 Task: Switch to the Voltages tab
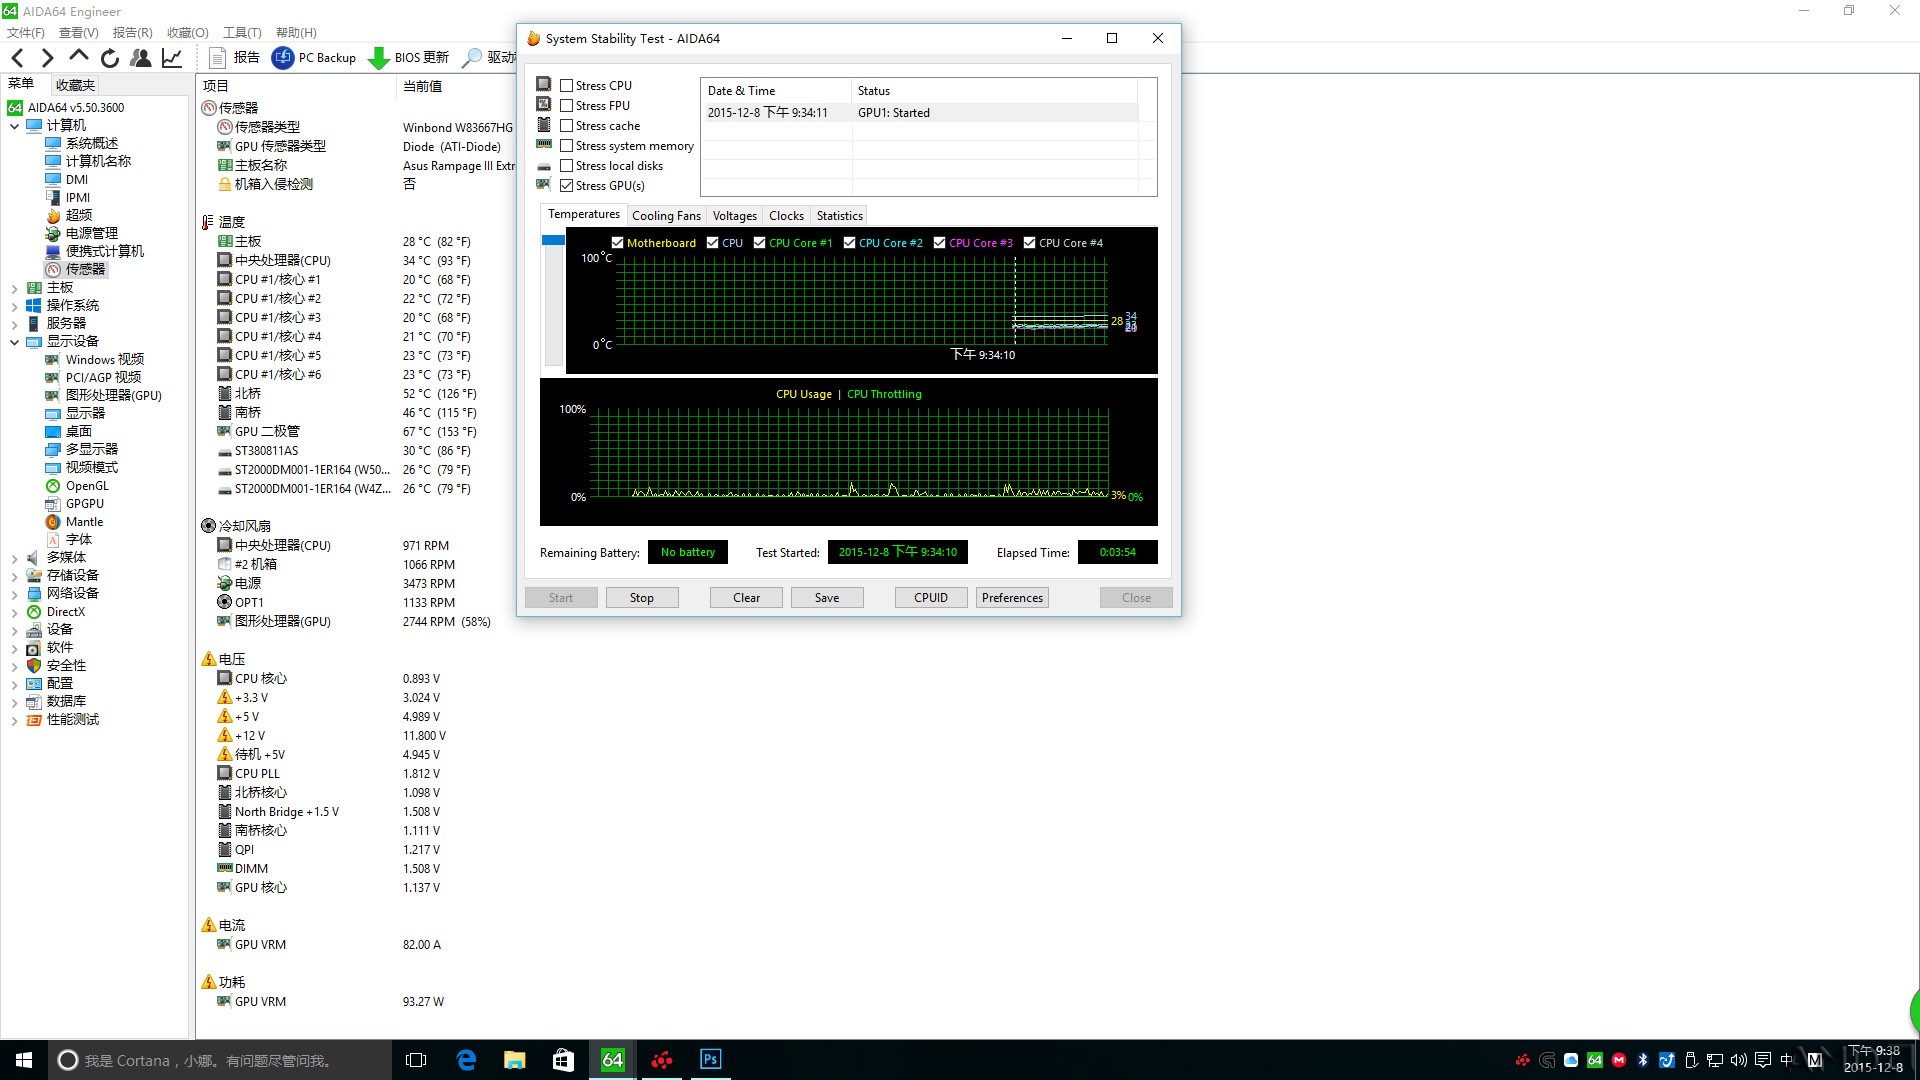pos(734,216)
